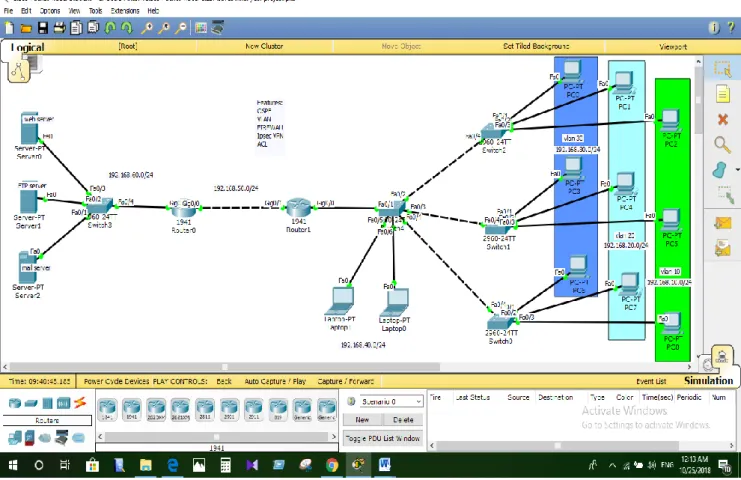Select web server Server0 on canvas
741x480 pixels.
29,129
